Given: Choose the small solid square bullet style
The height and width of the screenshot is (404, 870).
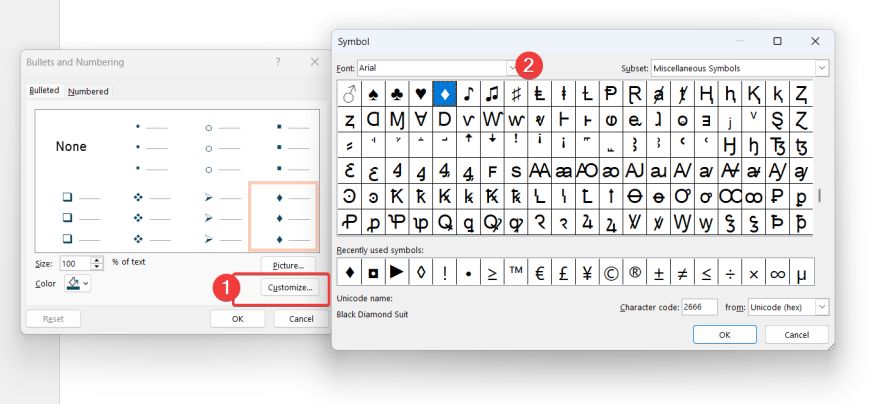Looking at the screenshot, I should click(x=293, y=147).
